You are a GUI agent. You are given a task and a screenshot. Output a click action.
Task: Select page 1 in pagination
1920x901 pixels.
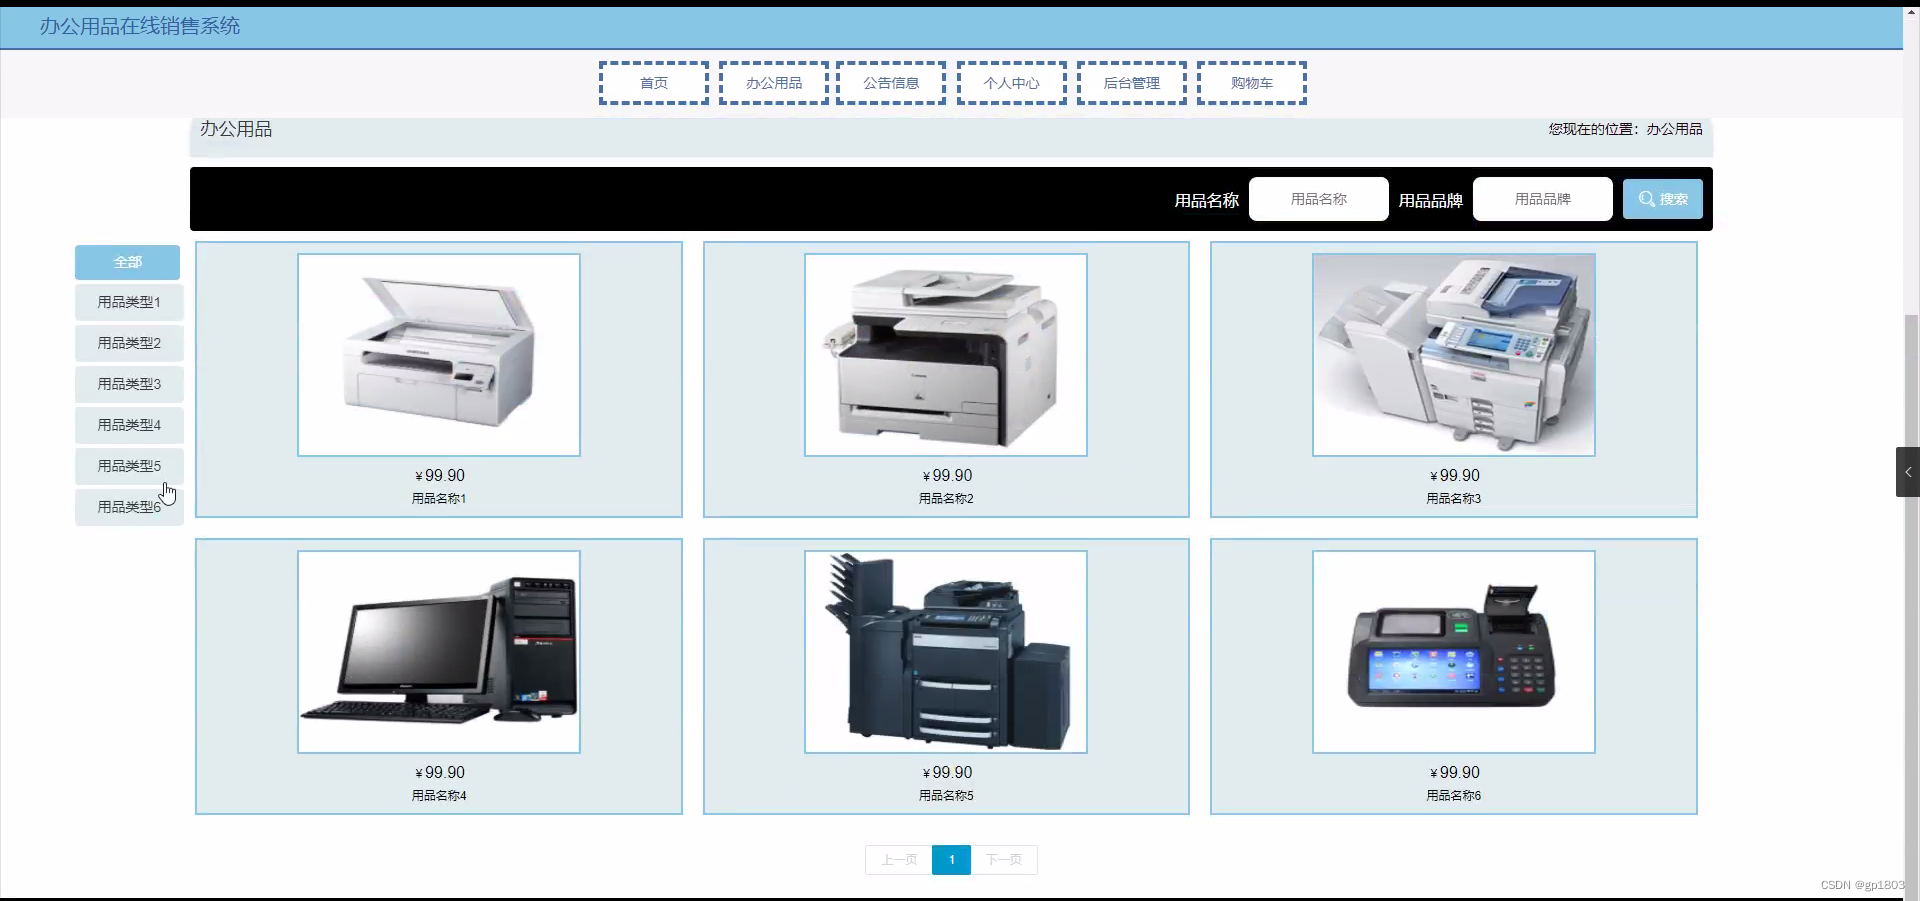pyautogui.click(x=951, y=859)
